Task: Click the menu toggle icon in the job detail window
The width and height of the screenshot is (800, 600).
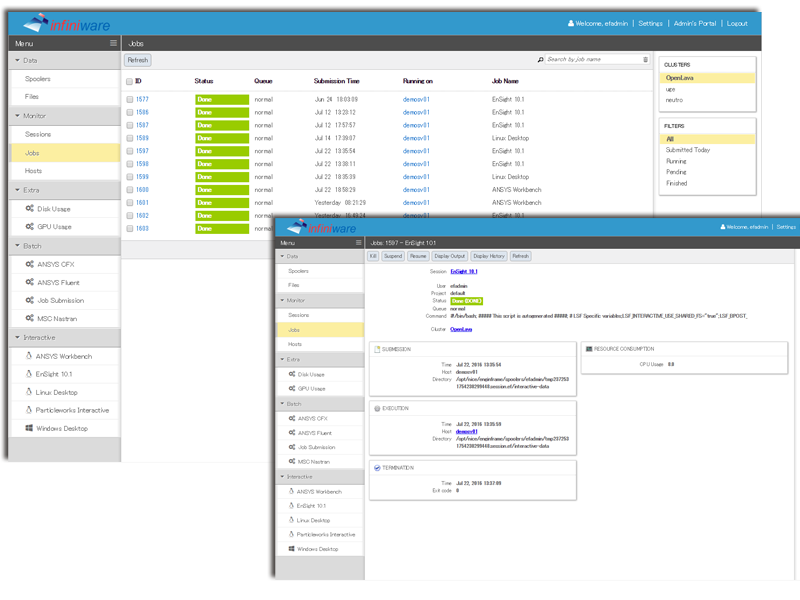Action: click(359, 242)
